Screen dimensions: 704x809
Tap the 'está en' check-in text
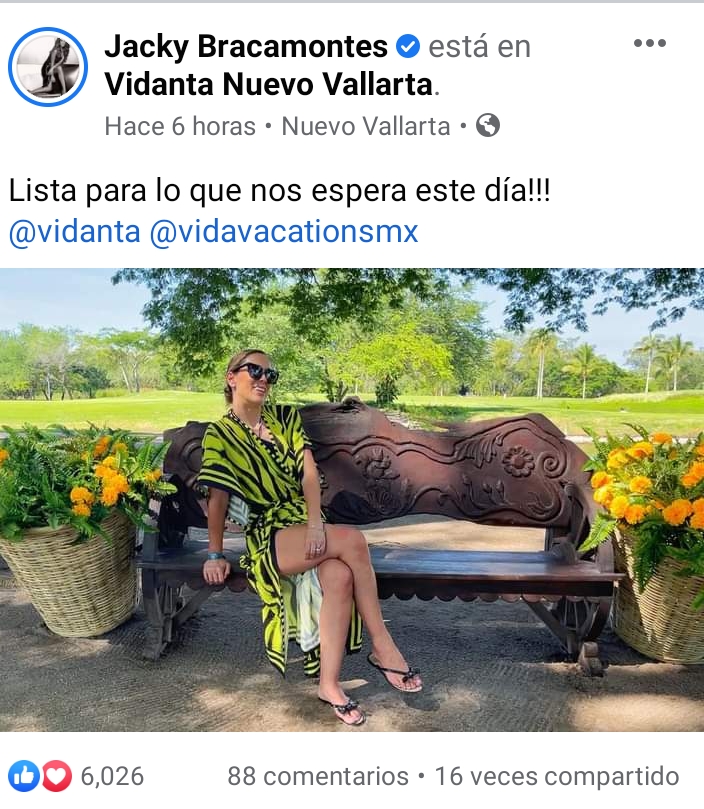(x=479, y=47)
